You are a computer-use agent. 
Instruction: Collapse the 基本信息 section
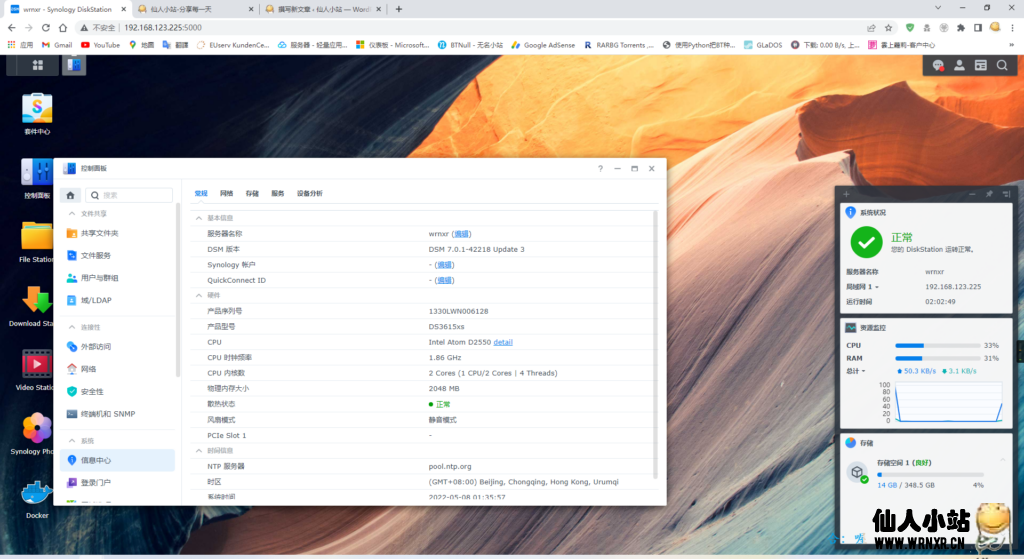click(x=199, y=217)
